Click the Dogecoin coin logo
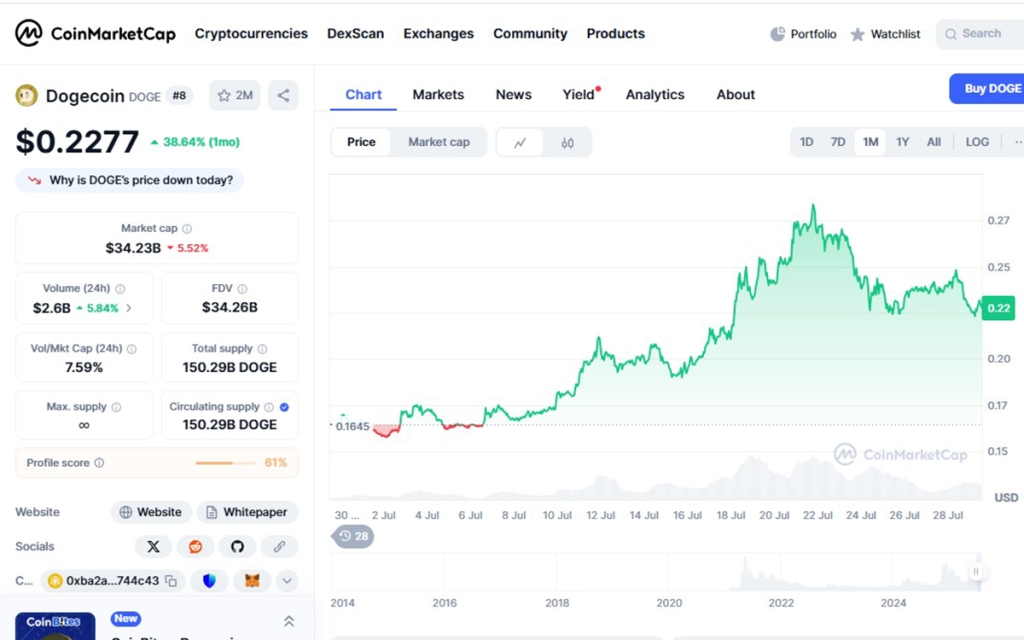1024x640 pixels. (x=27, y=96)
